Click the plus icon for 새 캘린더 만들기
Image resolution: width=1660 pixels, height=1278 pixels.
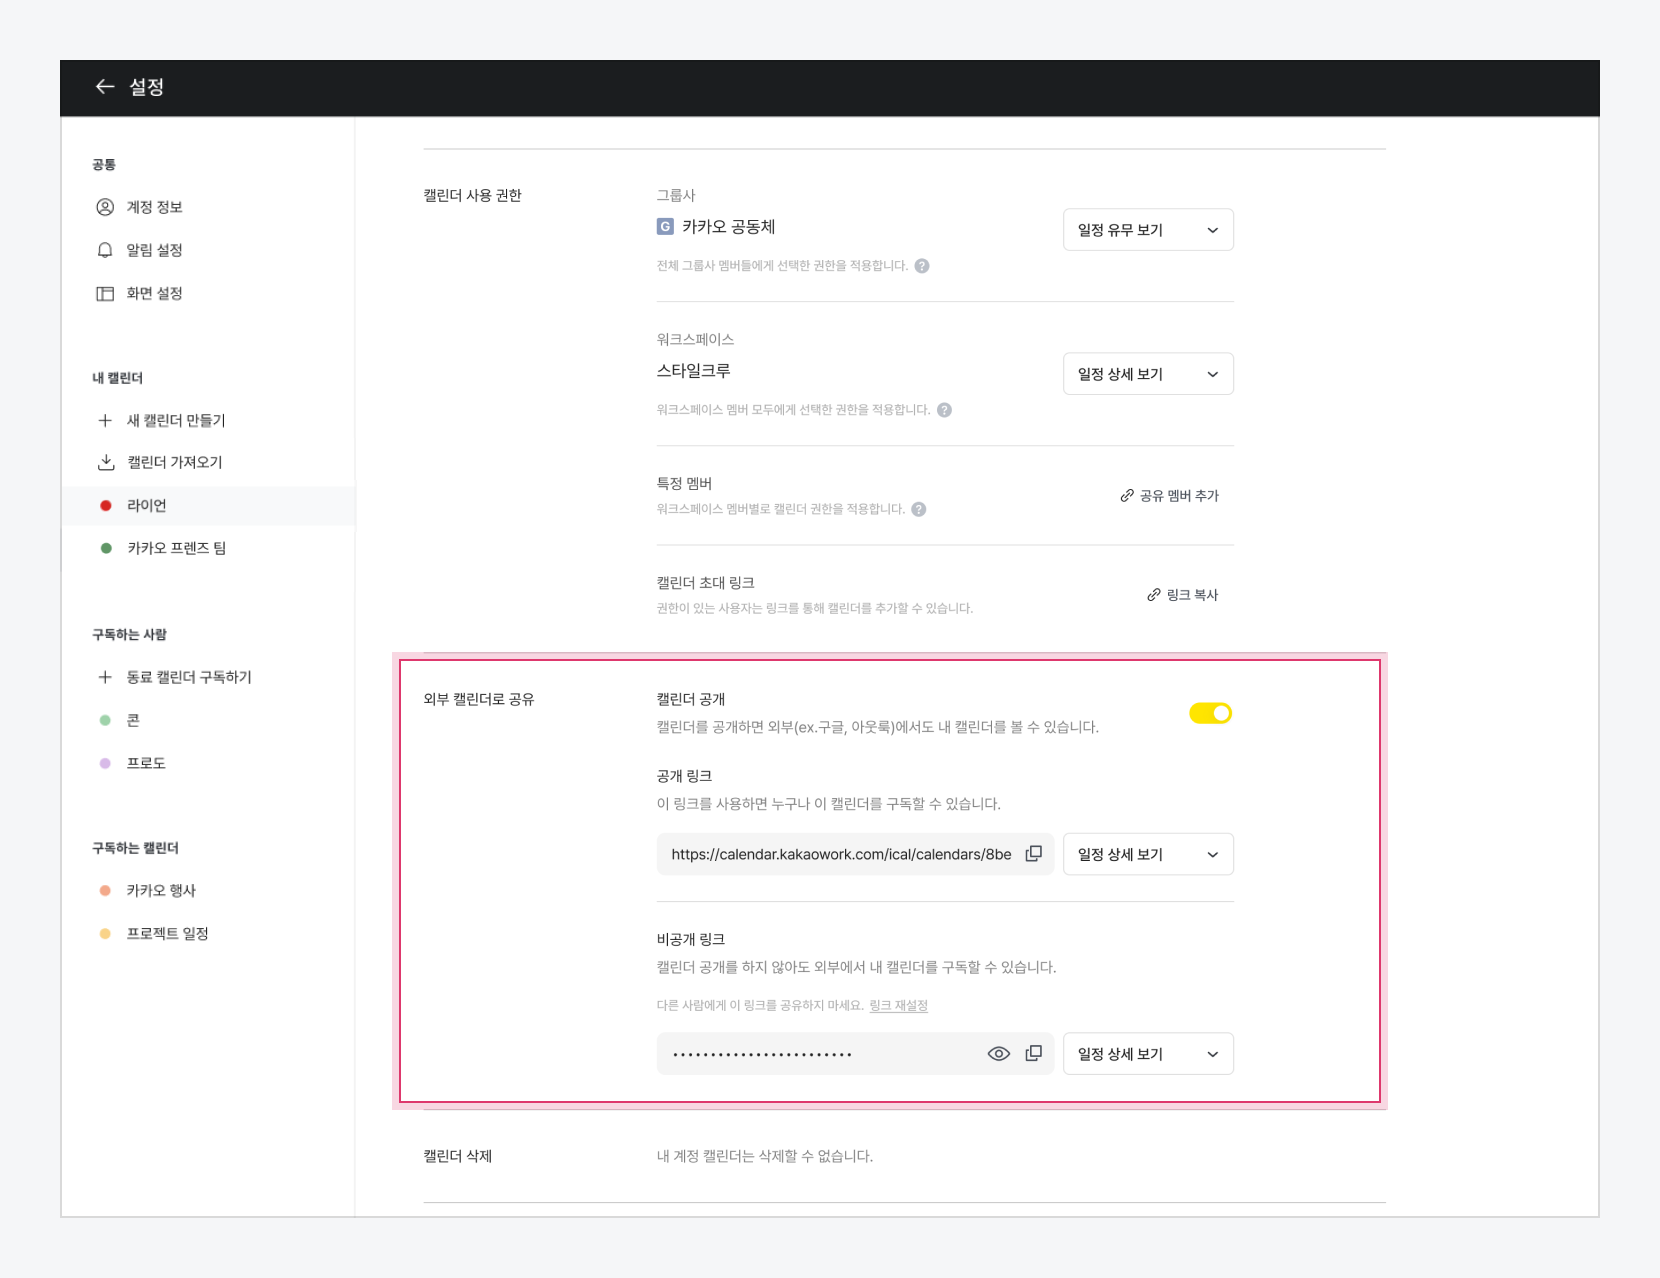[x=105, y=421]
